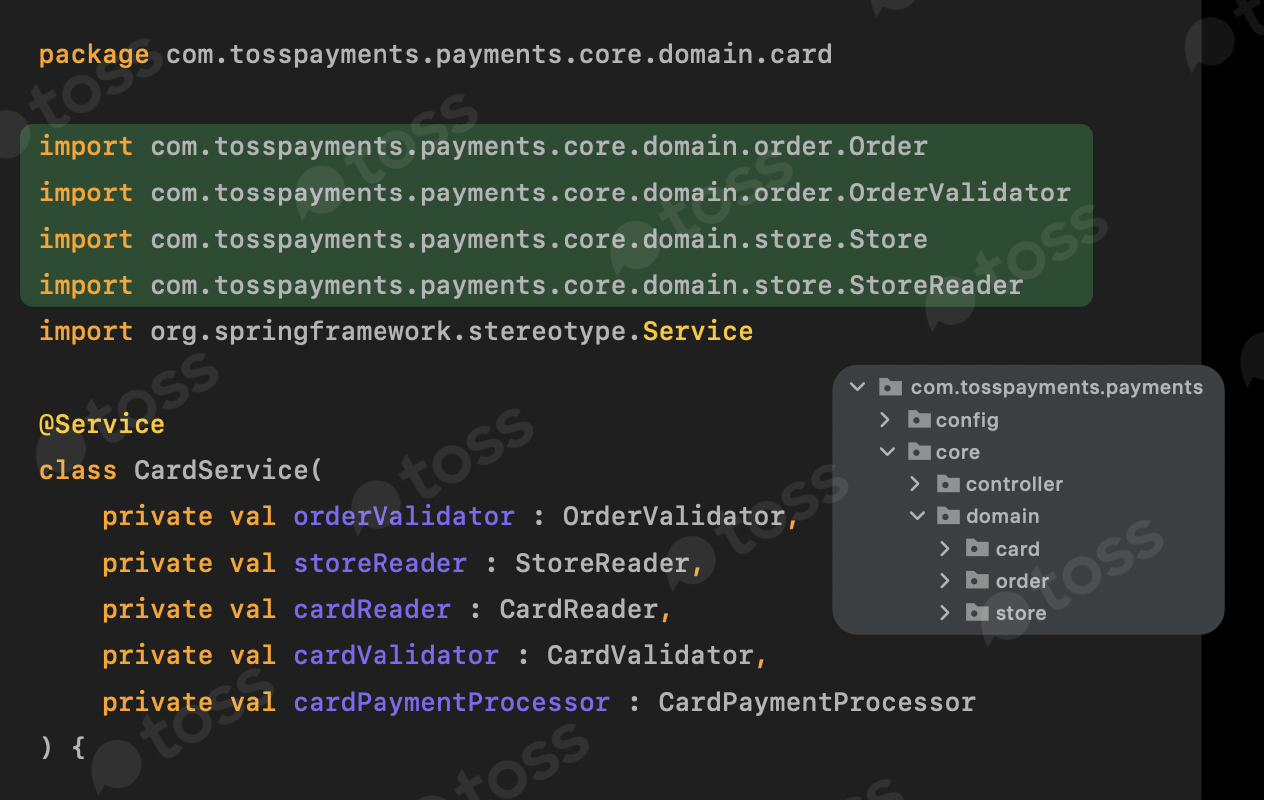The width and height of the screenshot is (1264, 800).
Task: Select the config tree label
Action: 967,420
